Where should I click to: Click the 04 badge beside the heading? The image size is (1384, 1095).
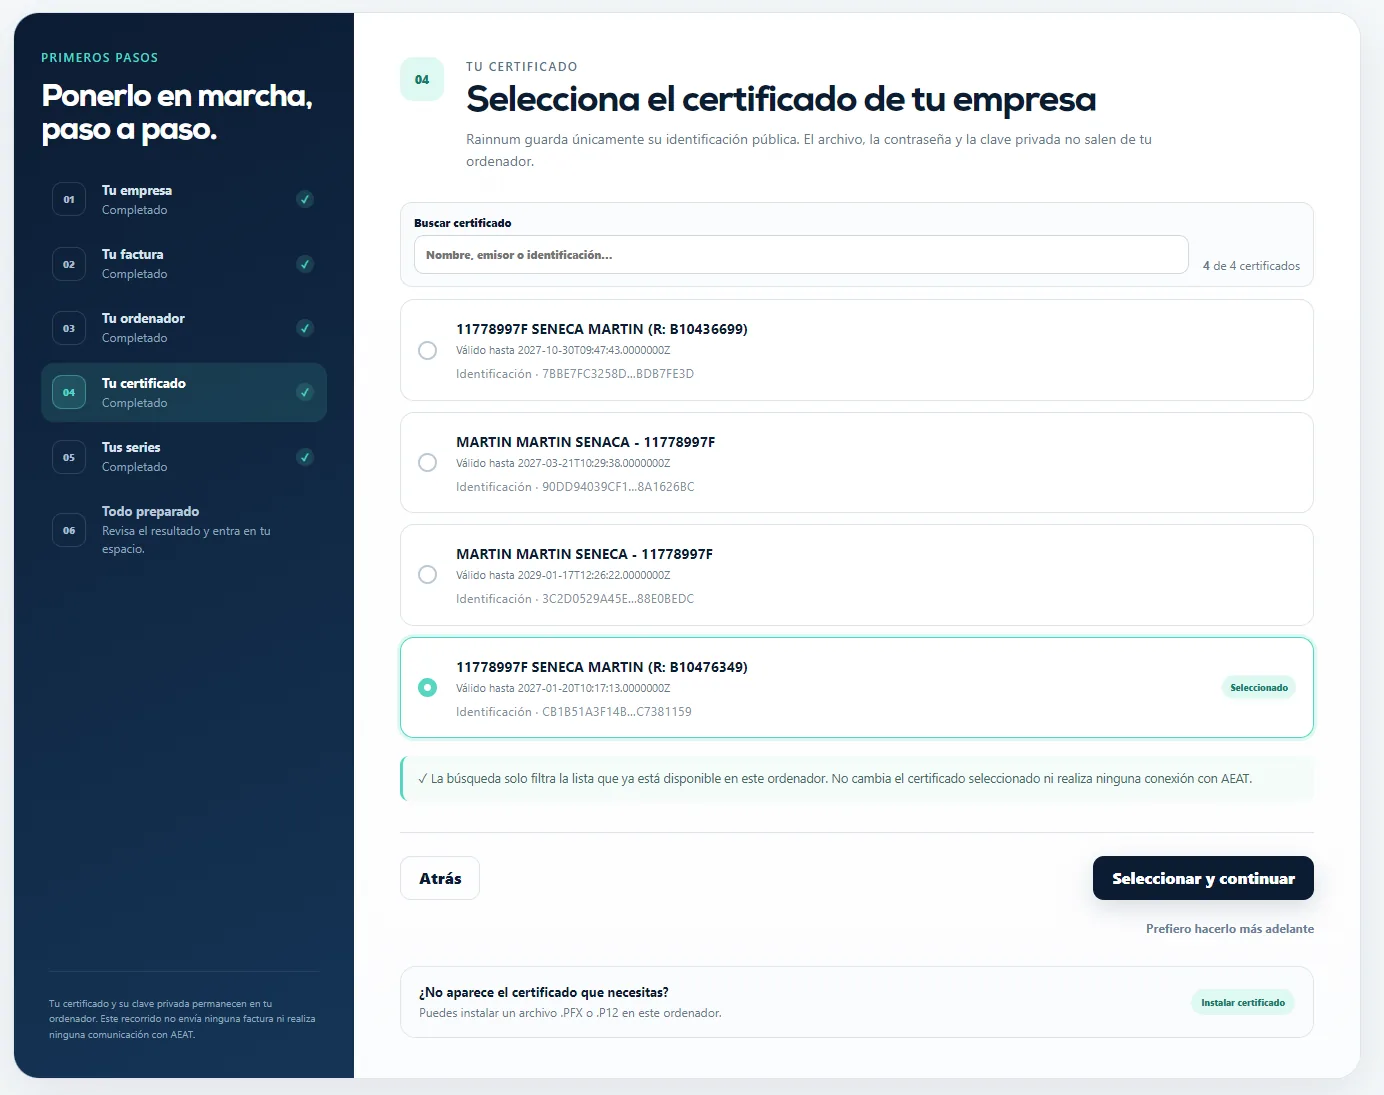422,80
